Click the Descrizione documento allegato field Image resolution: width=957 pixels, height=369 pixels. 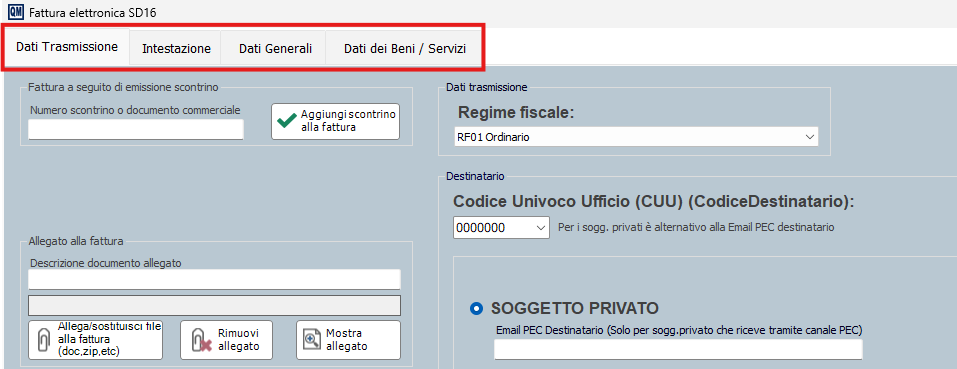coord(214,279)
